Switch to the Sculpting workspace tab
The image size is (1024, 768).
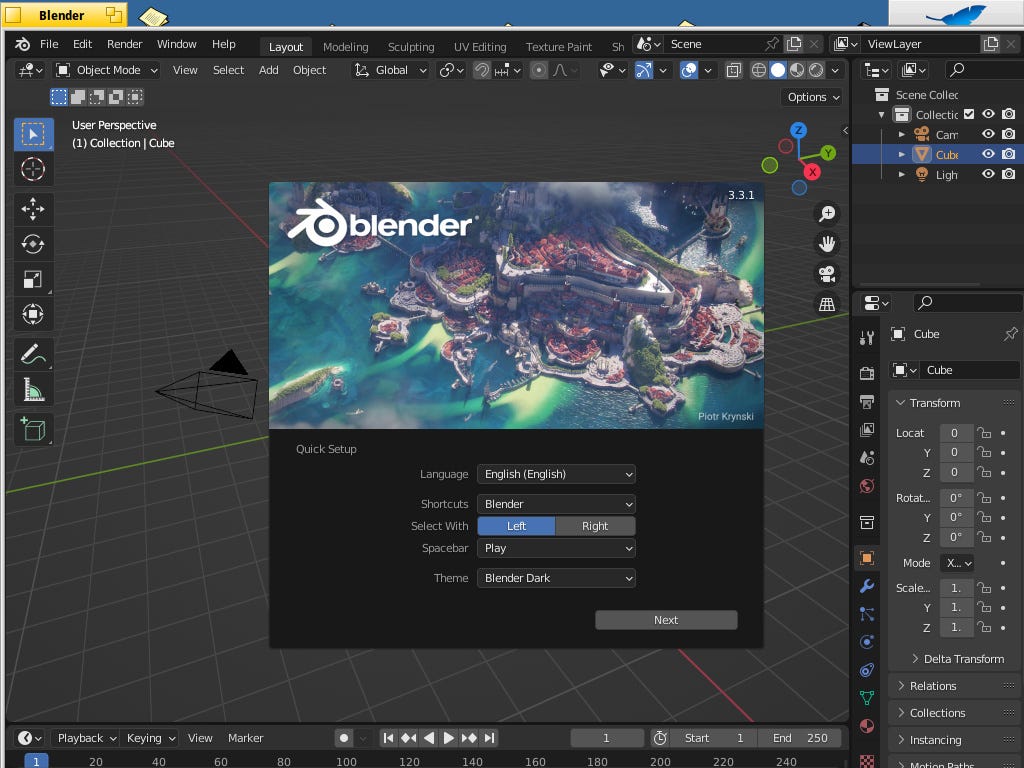(x=411, y=47)
